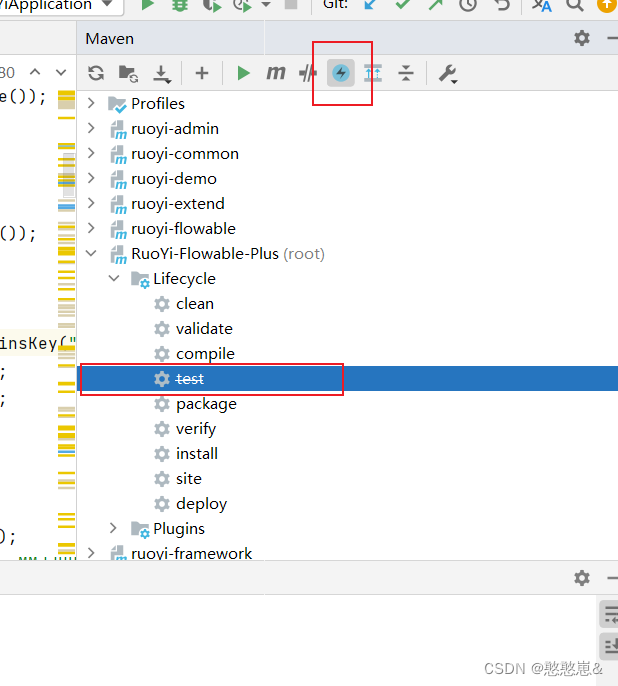Toggle Maven offline mode

[308, 73]
